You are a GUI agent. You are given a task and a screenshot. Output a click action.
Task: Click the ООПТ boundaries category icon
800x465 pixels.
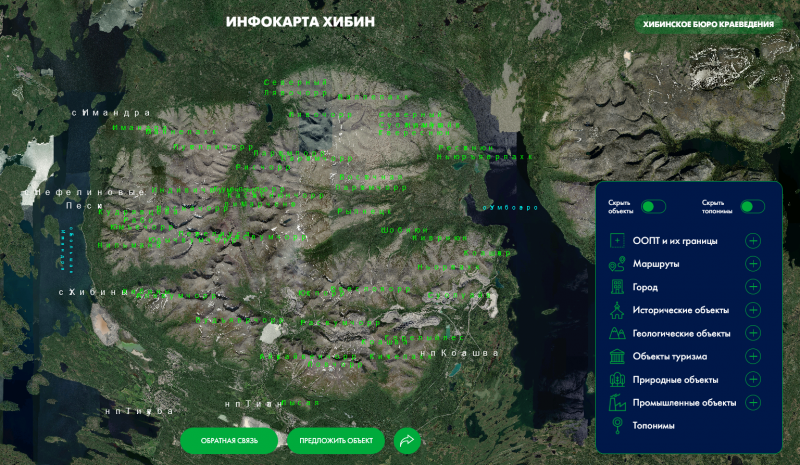617,241
